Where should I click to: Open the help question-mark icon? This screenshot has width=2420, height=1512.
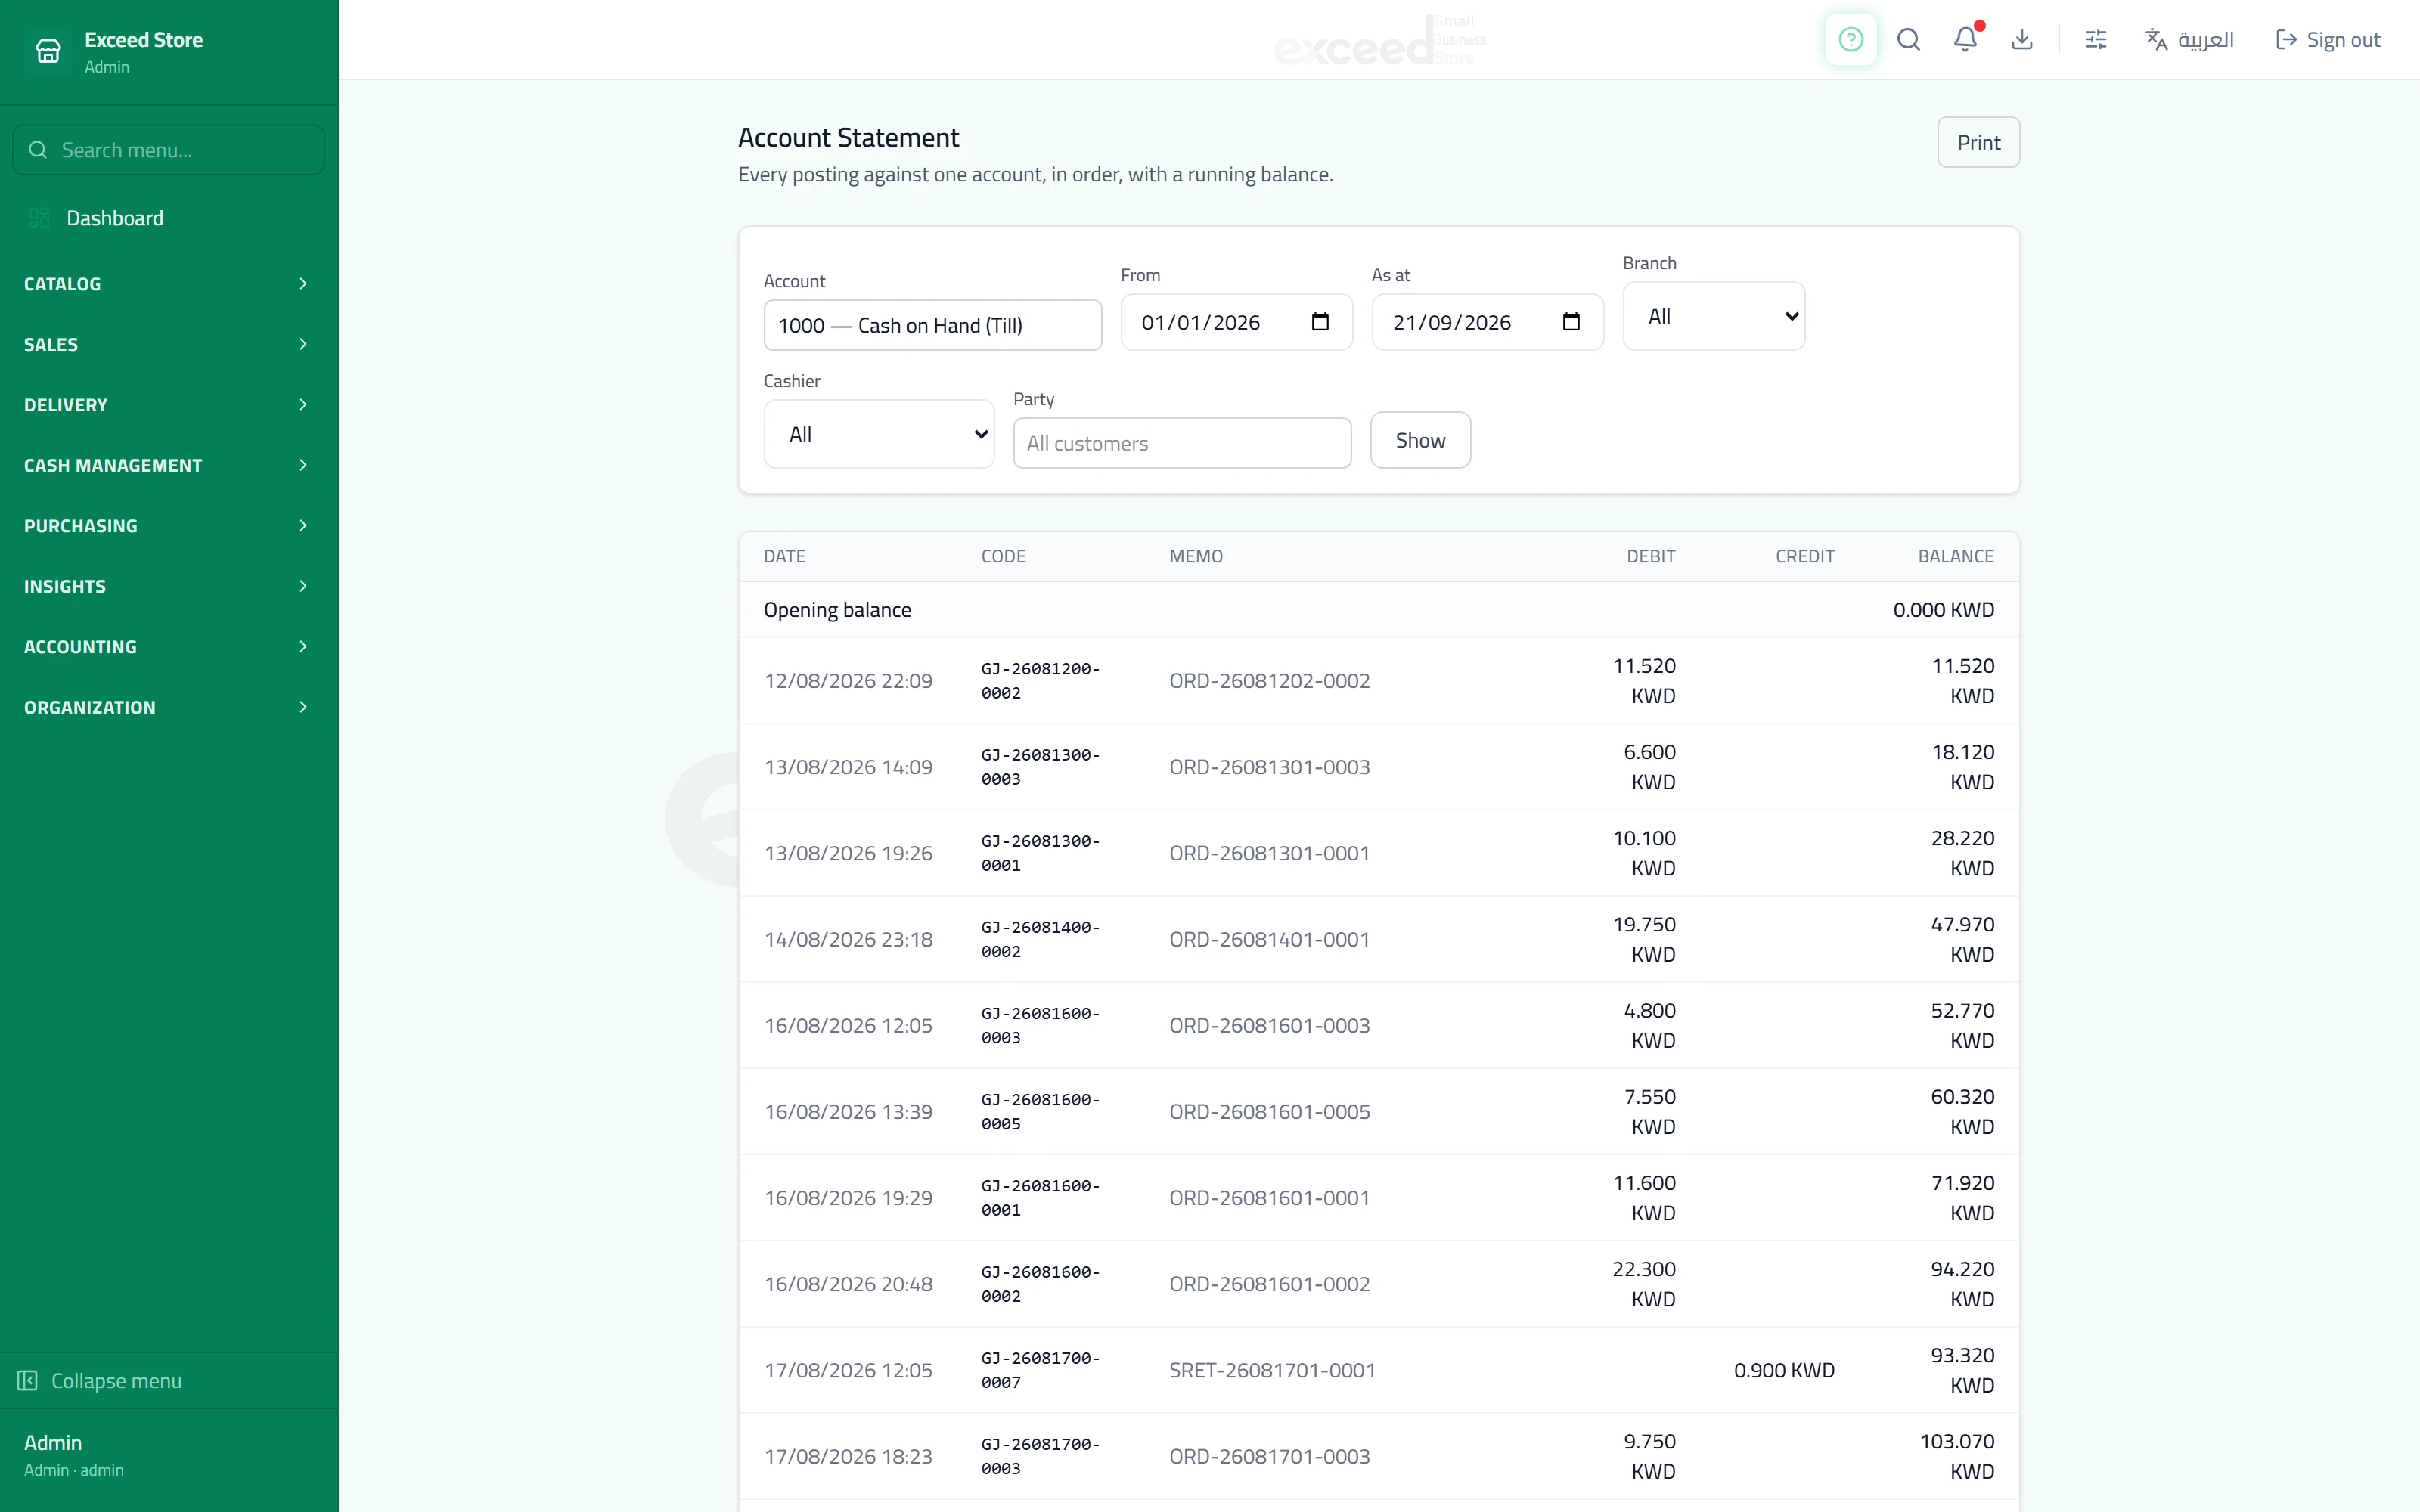(1850, 40)
